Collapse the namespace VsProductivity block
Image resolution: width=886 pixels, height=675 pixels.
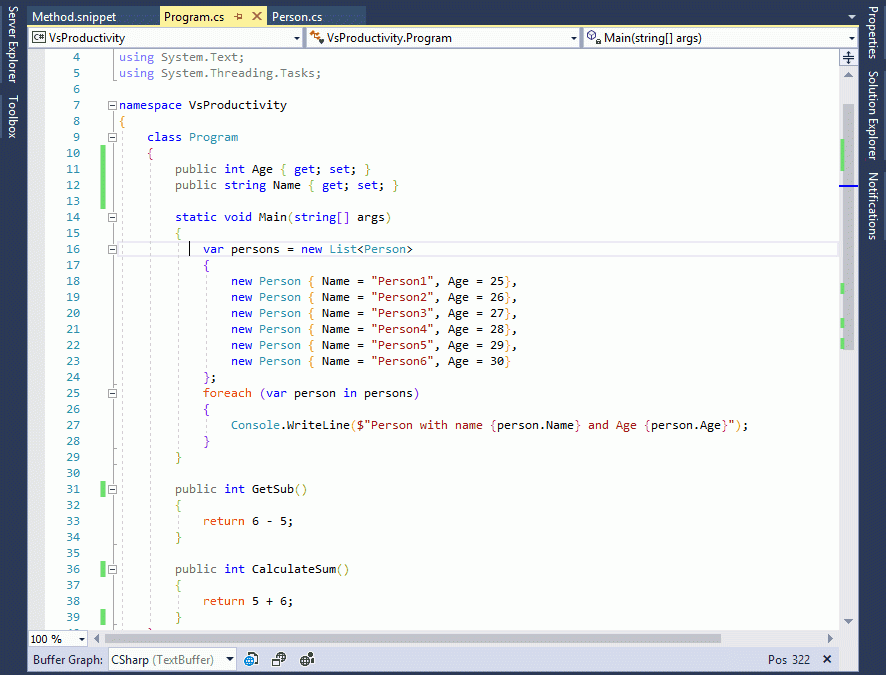(x=112, y=105)
